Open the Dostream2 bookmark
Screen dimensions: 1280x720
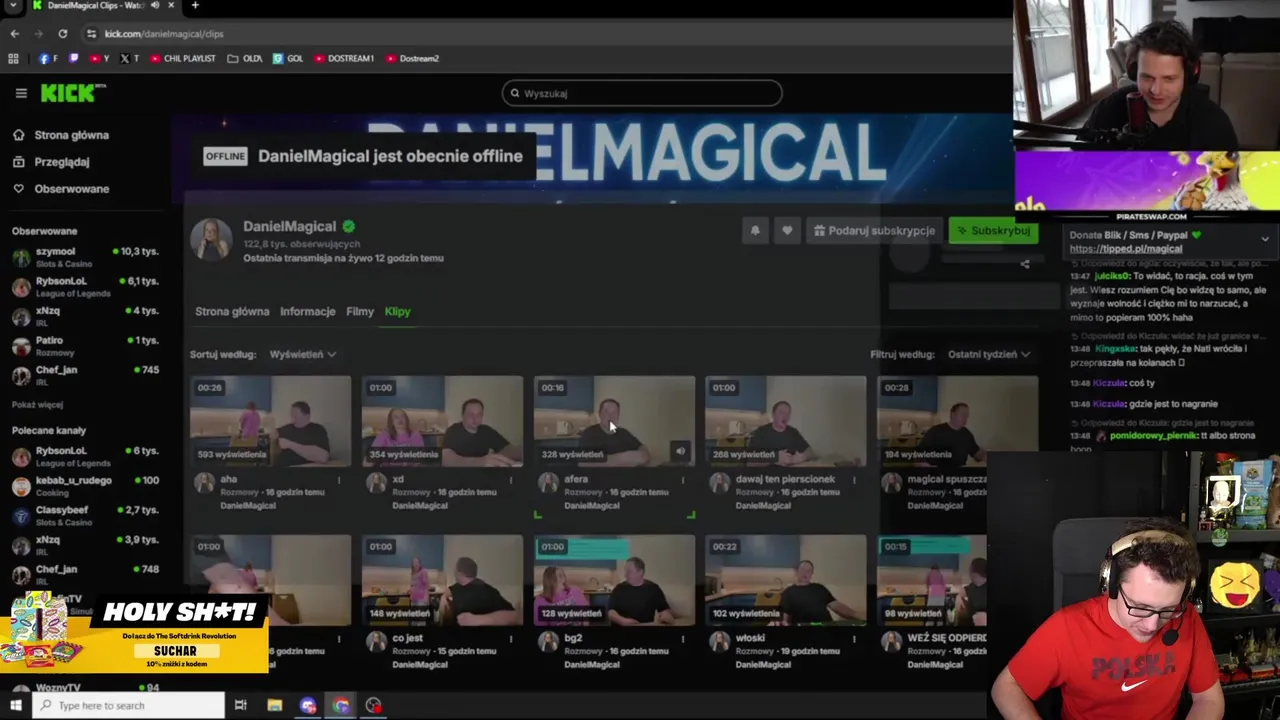pyautogui.click(x=412, y=58)
